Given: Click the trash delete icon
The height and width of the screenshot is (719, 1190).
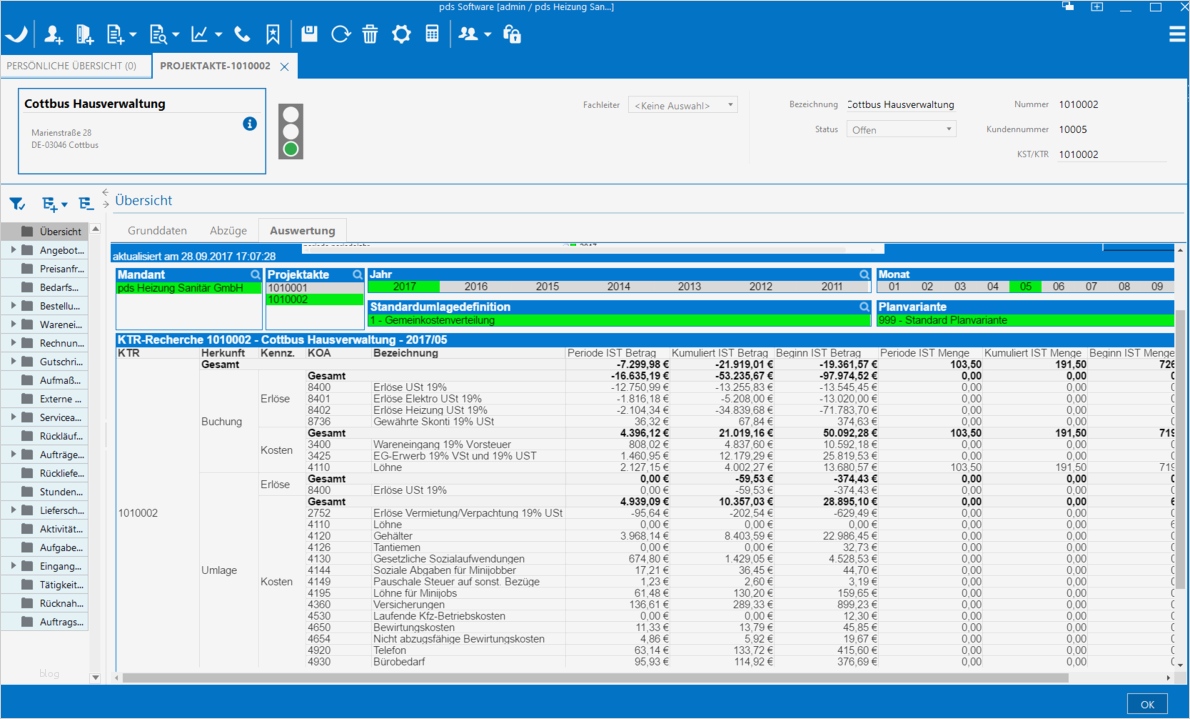Looking at the screenshot, I should coord(370,35).
